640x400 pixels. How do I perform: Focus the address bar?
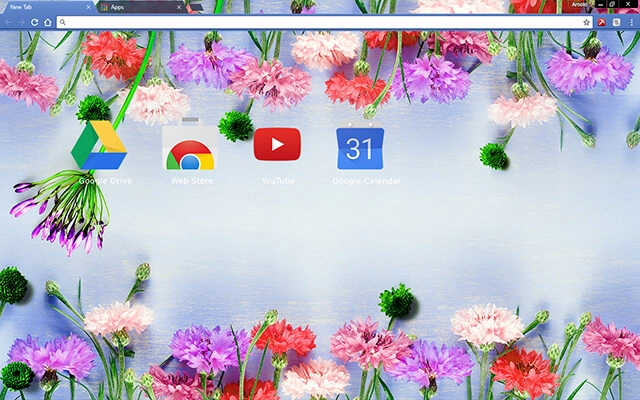324,22
